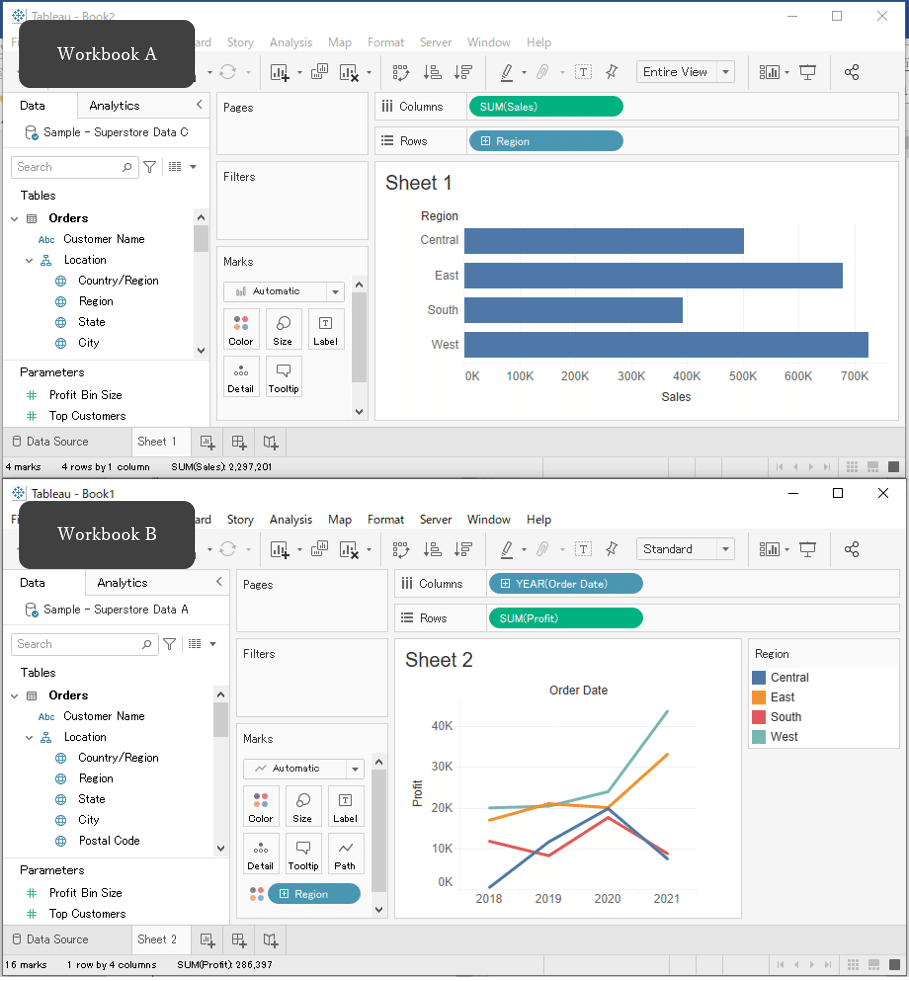Select Profit Bin Size parameter in Workbook B
Image resolution: width=909 pixels, height=981 pixels.
click(x=86, y=893)
